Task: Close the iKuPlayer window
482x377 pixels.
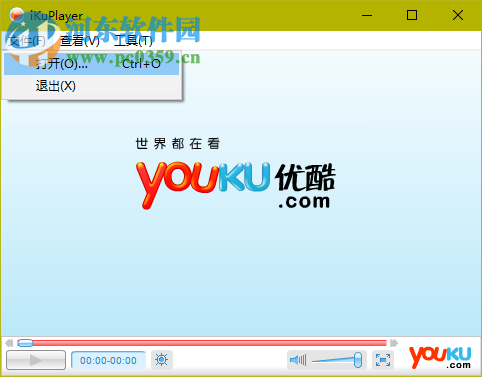Action: (458, 15)
